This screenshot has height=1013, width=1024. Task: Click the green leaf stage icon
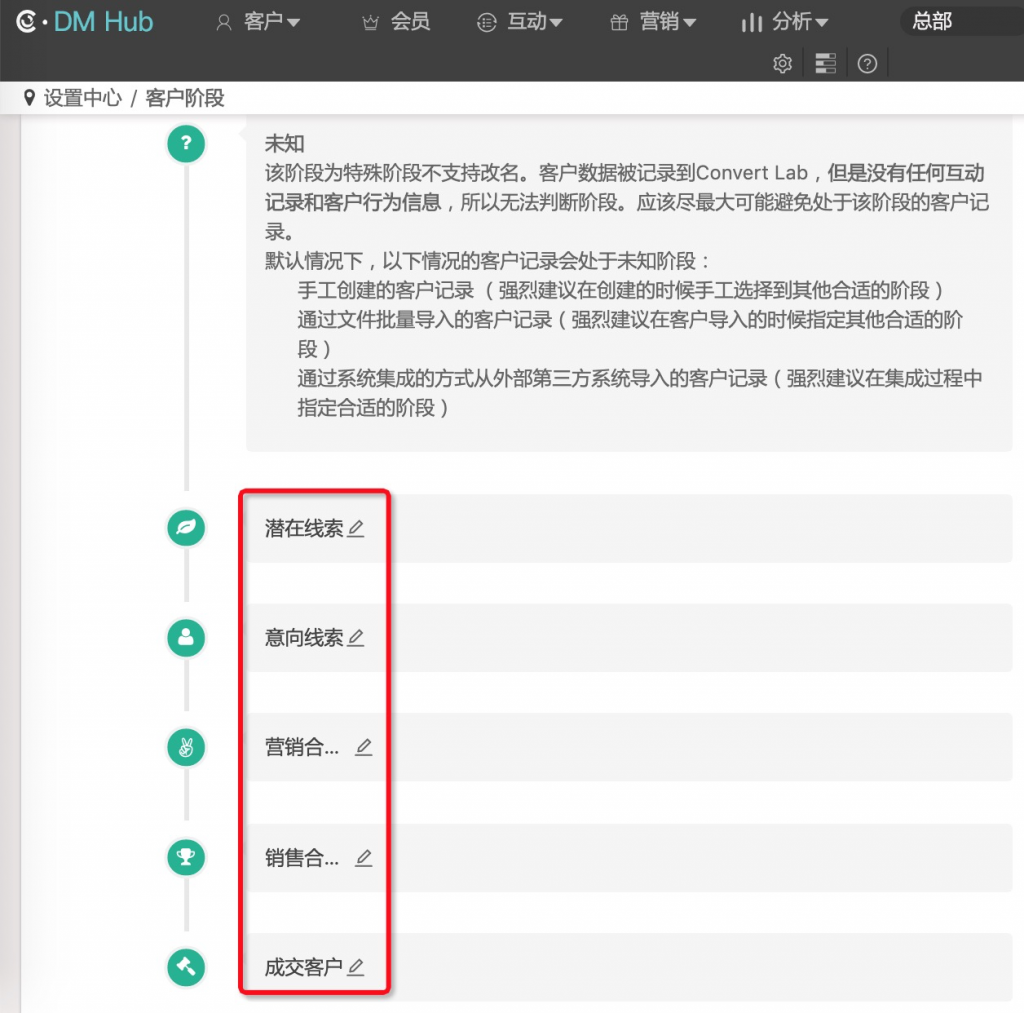pyautogui.click(x=186, y=528)
